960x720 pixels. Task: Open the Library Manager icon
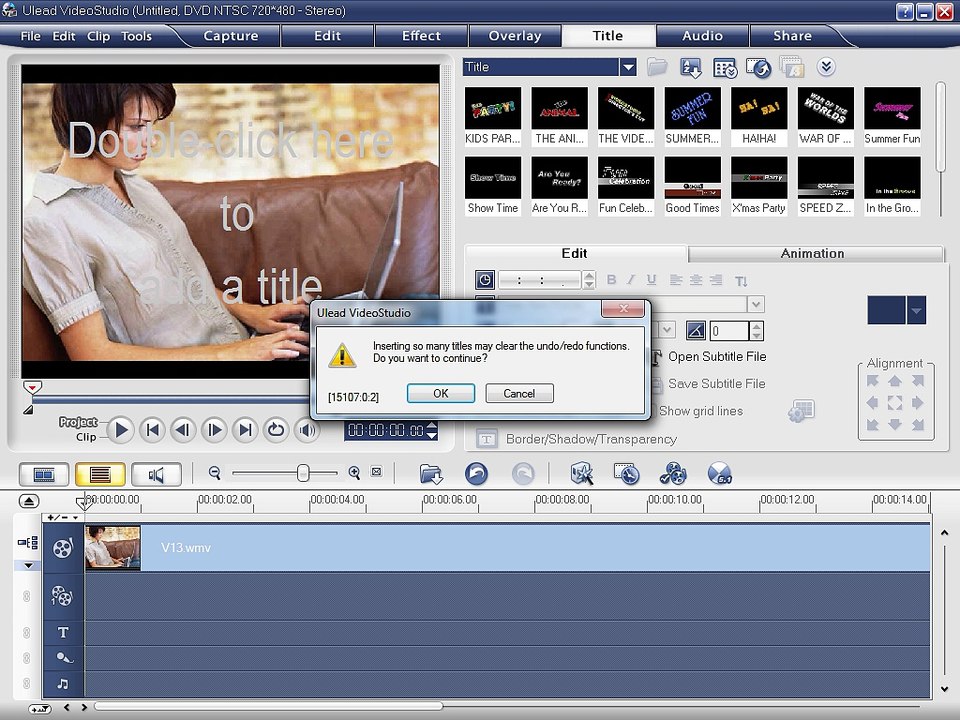pos(725,67)
